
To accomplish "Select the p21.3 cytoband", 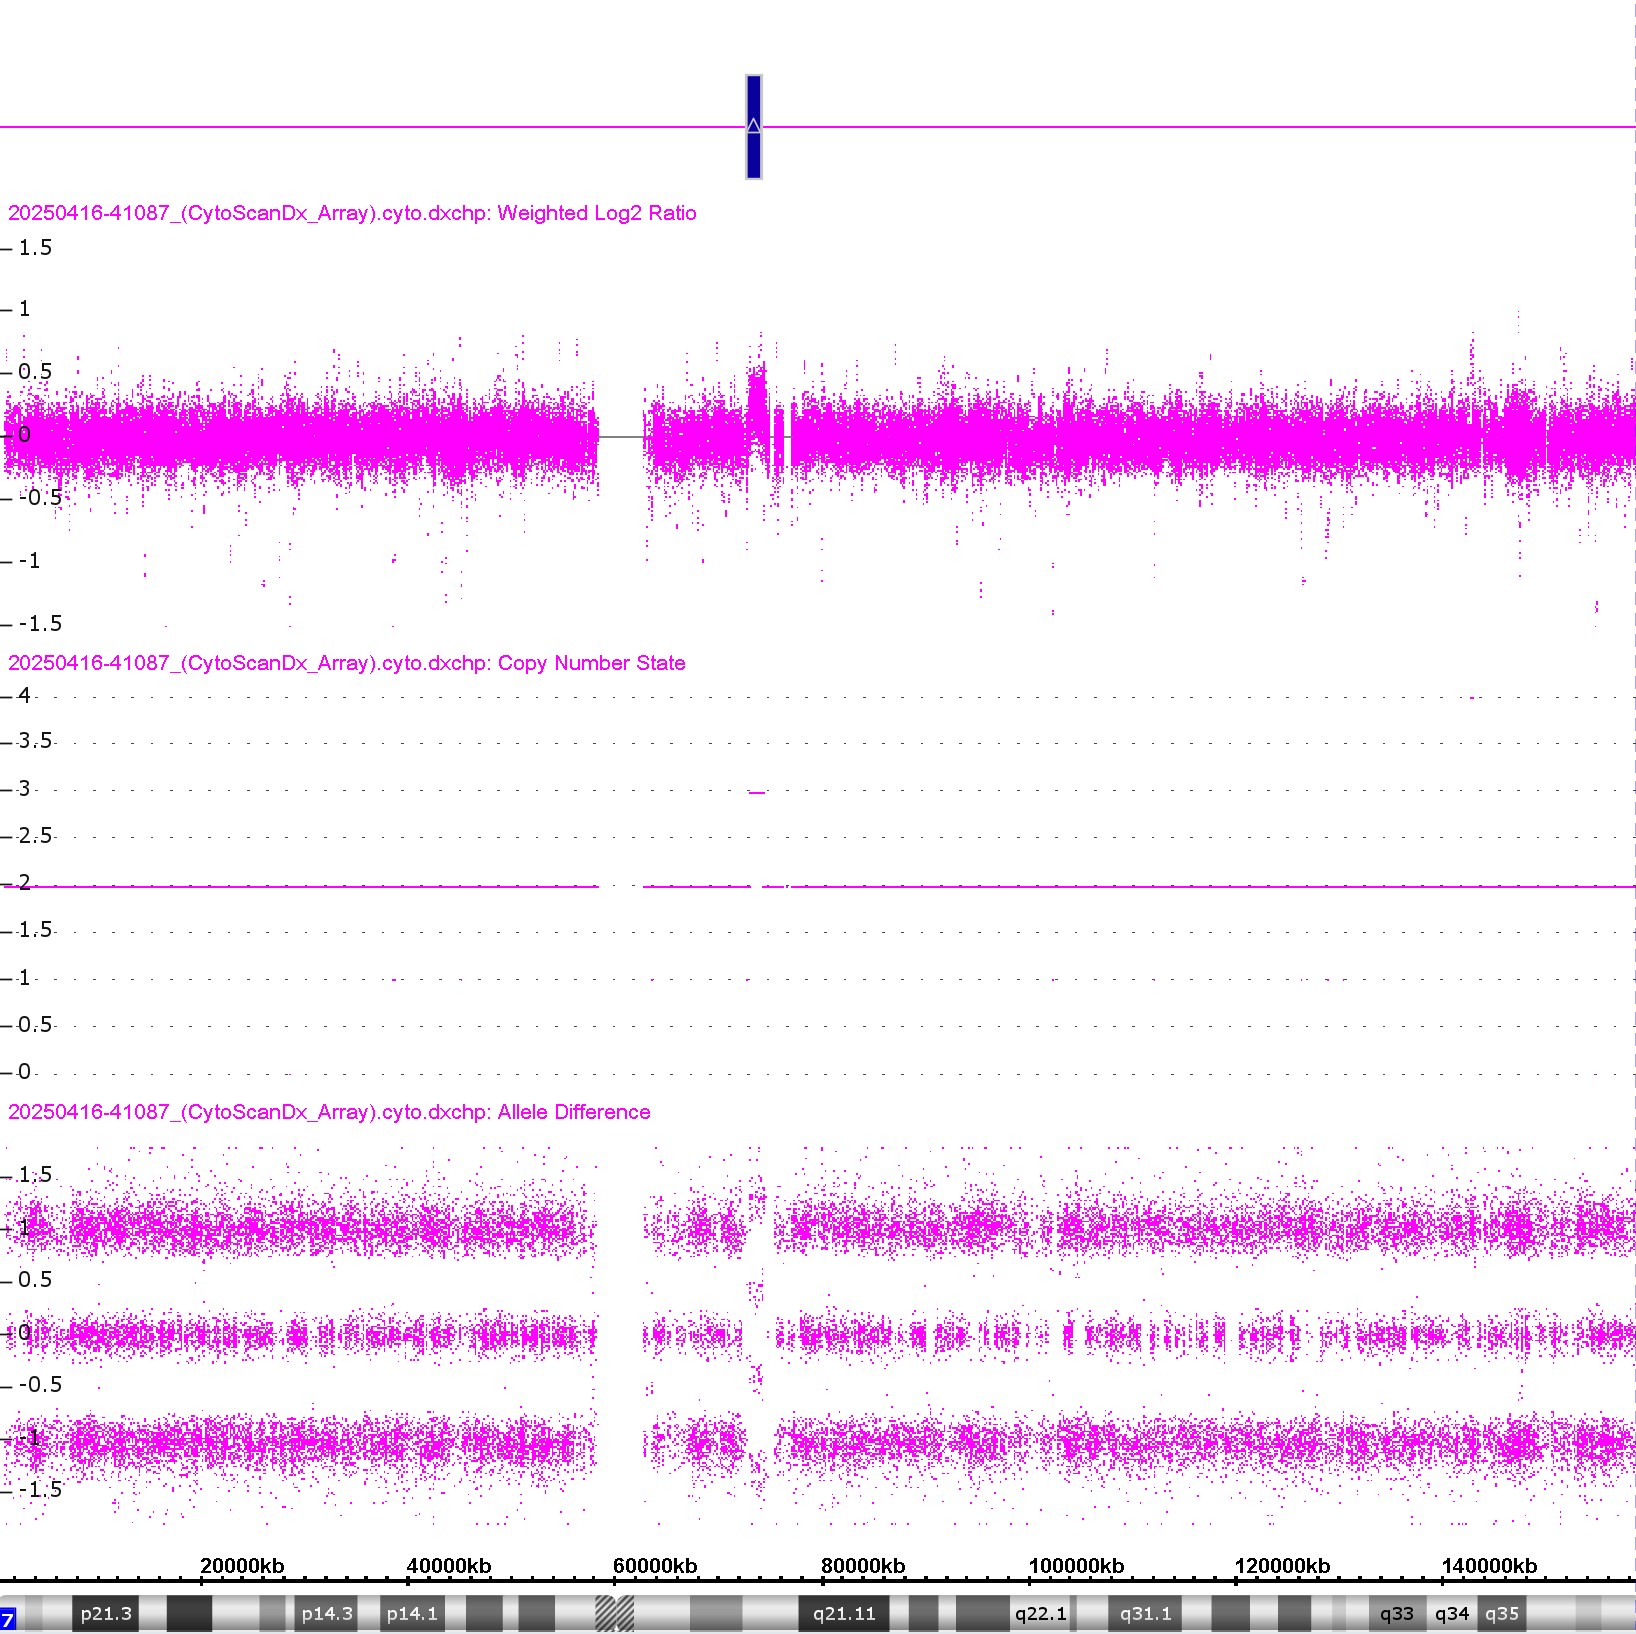I will [x=106, y=1613].
